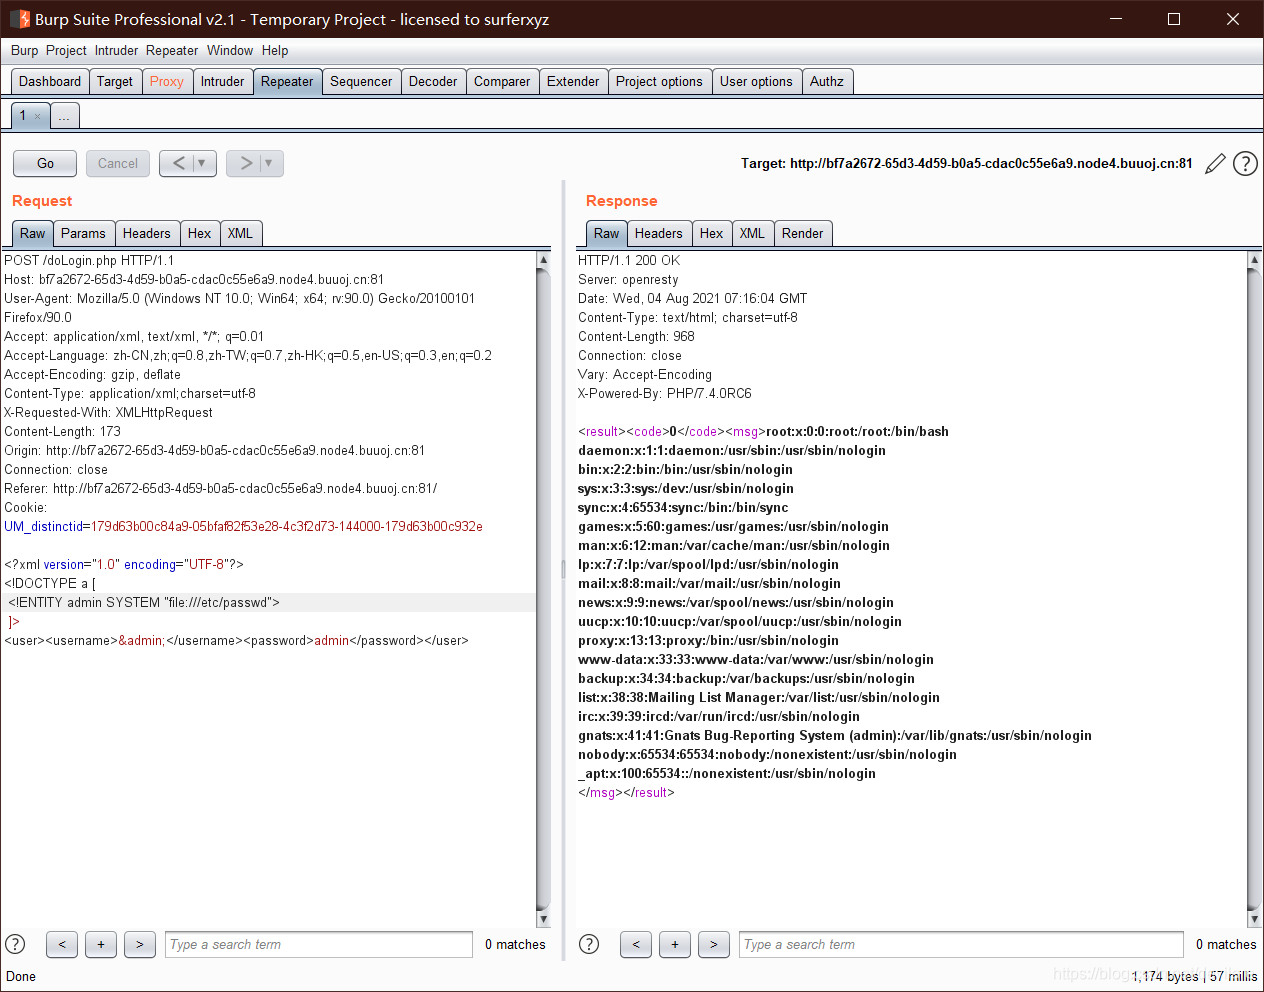Select the response Headers view tab

click(x=659, y=234)
